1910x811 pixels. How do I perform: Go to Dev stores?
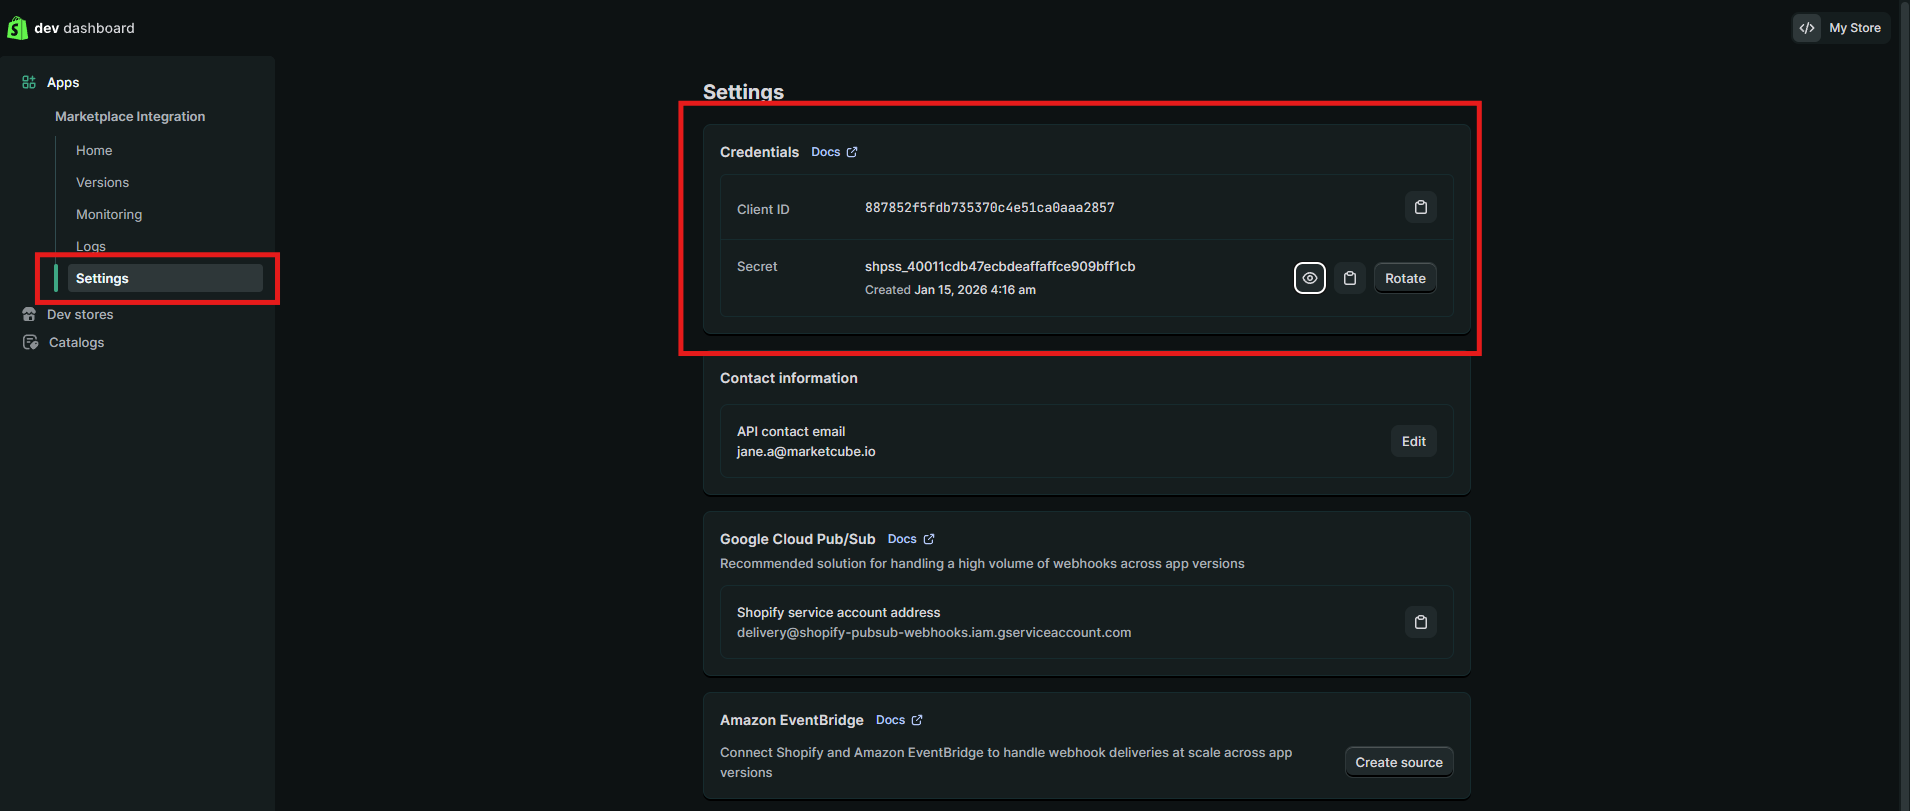pyautogui.click(x=80, y=314)
